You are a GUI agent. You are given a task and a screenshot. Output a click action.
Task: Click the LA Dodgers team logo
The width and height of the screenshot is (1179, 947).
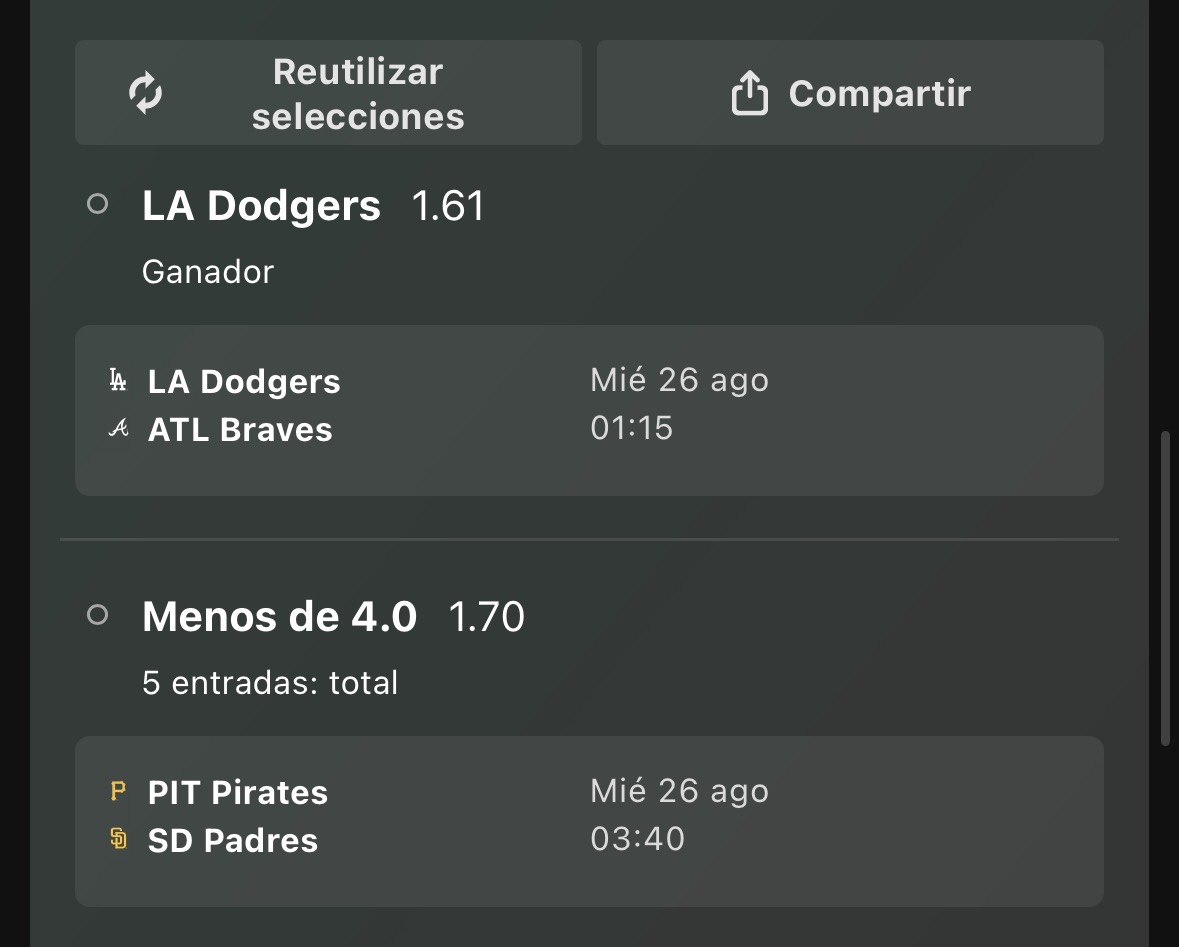[118, 381]
